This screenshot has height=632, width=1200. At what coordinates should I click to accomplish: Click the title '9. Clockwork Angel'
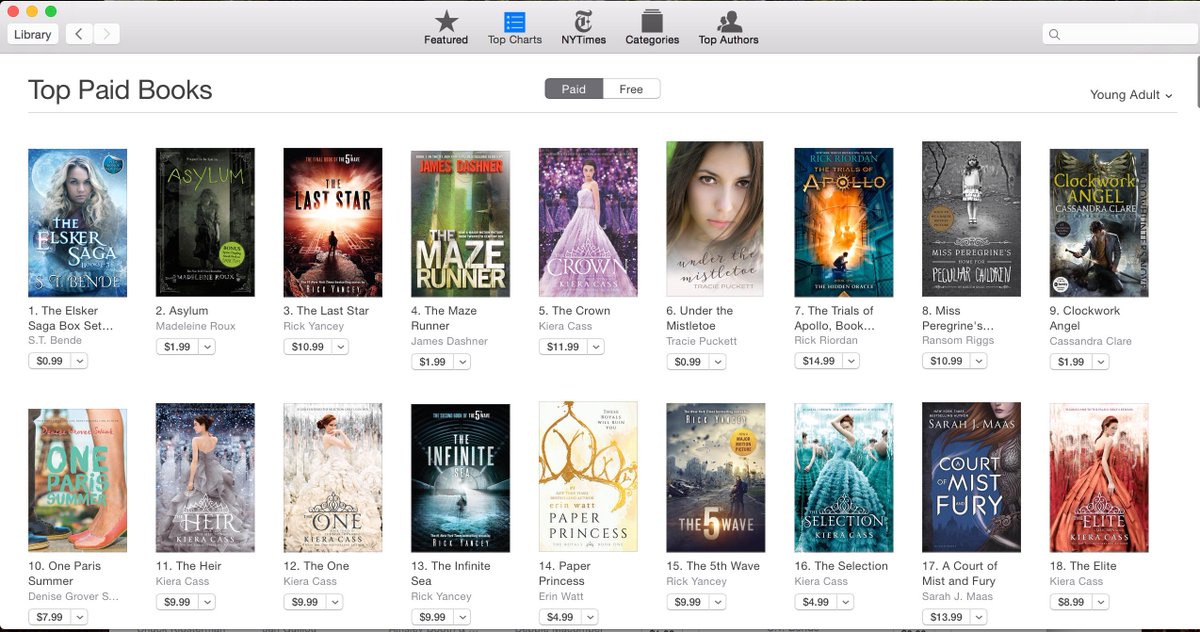tap(1085, 318)
